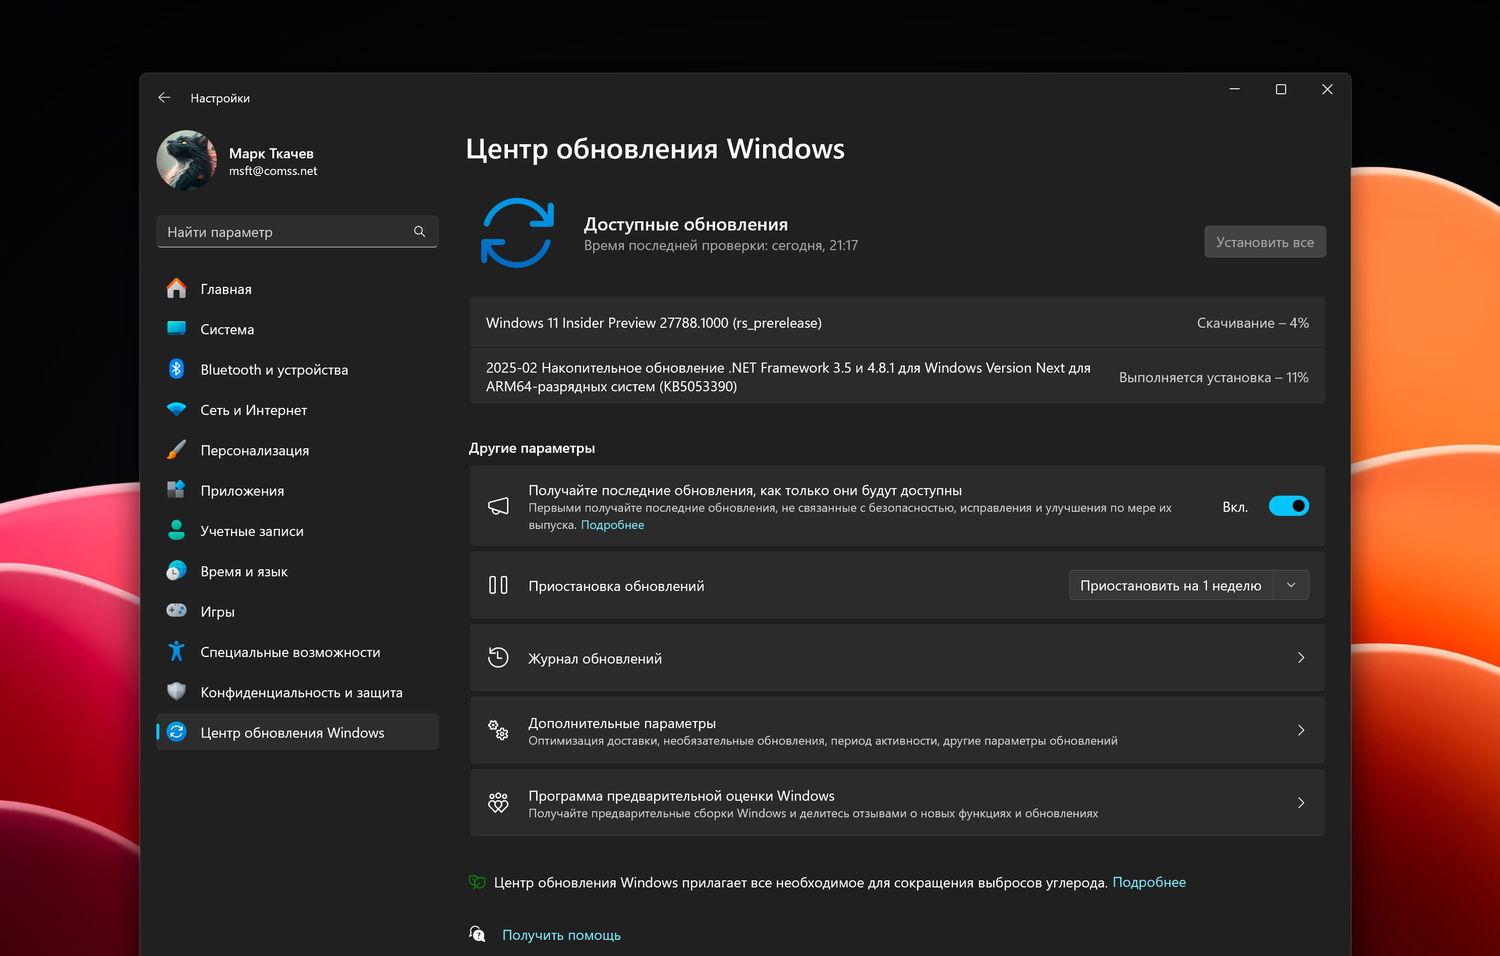The image size is (1500, 956).
Task: Click the Установить все button
Action: 1264,241
